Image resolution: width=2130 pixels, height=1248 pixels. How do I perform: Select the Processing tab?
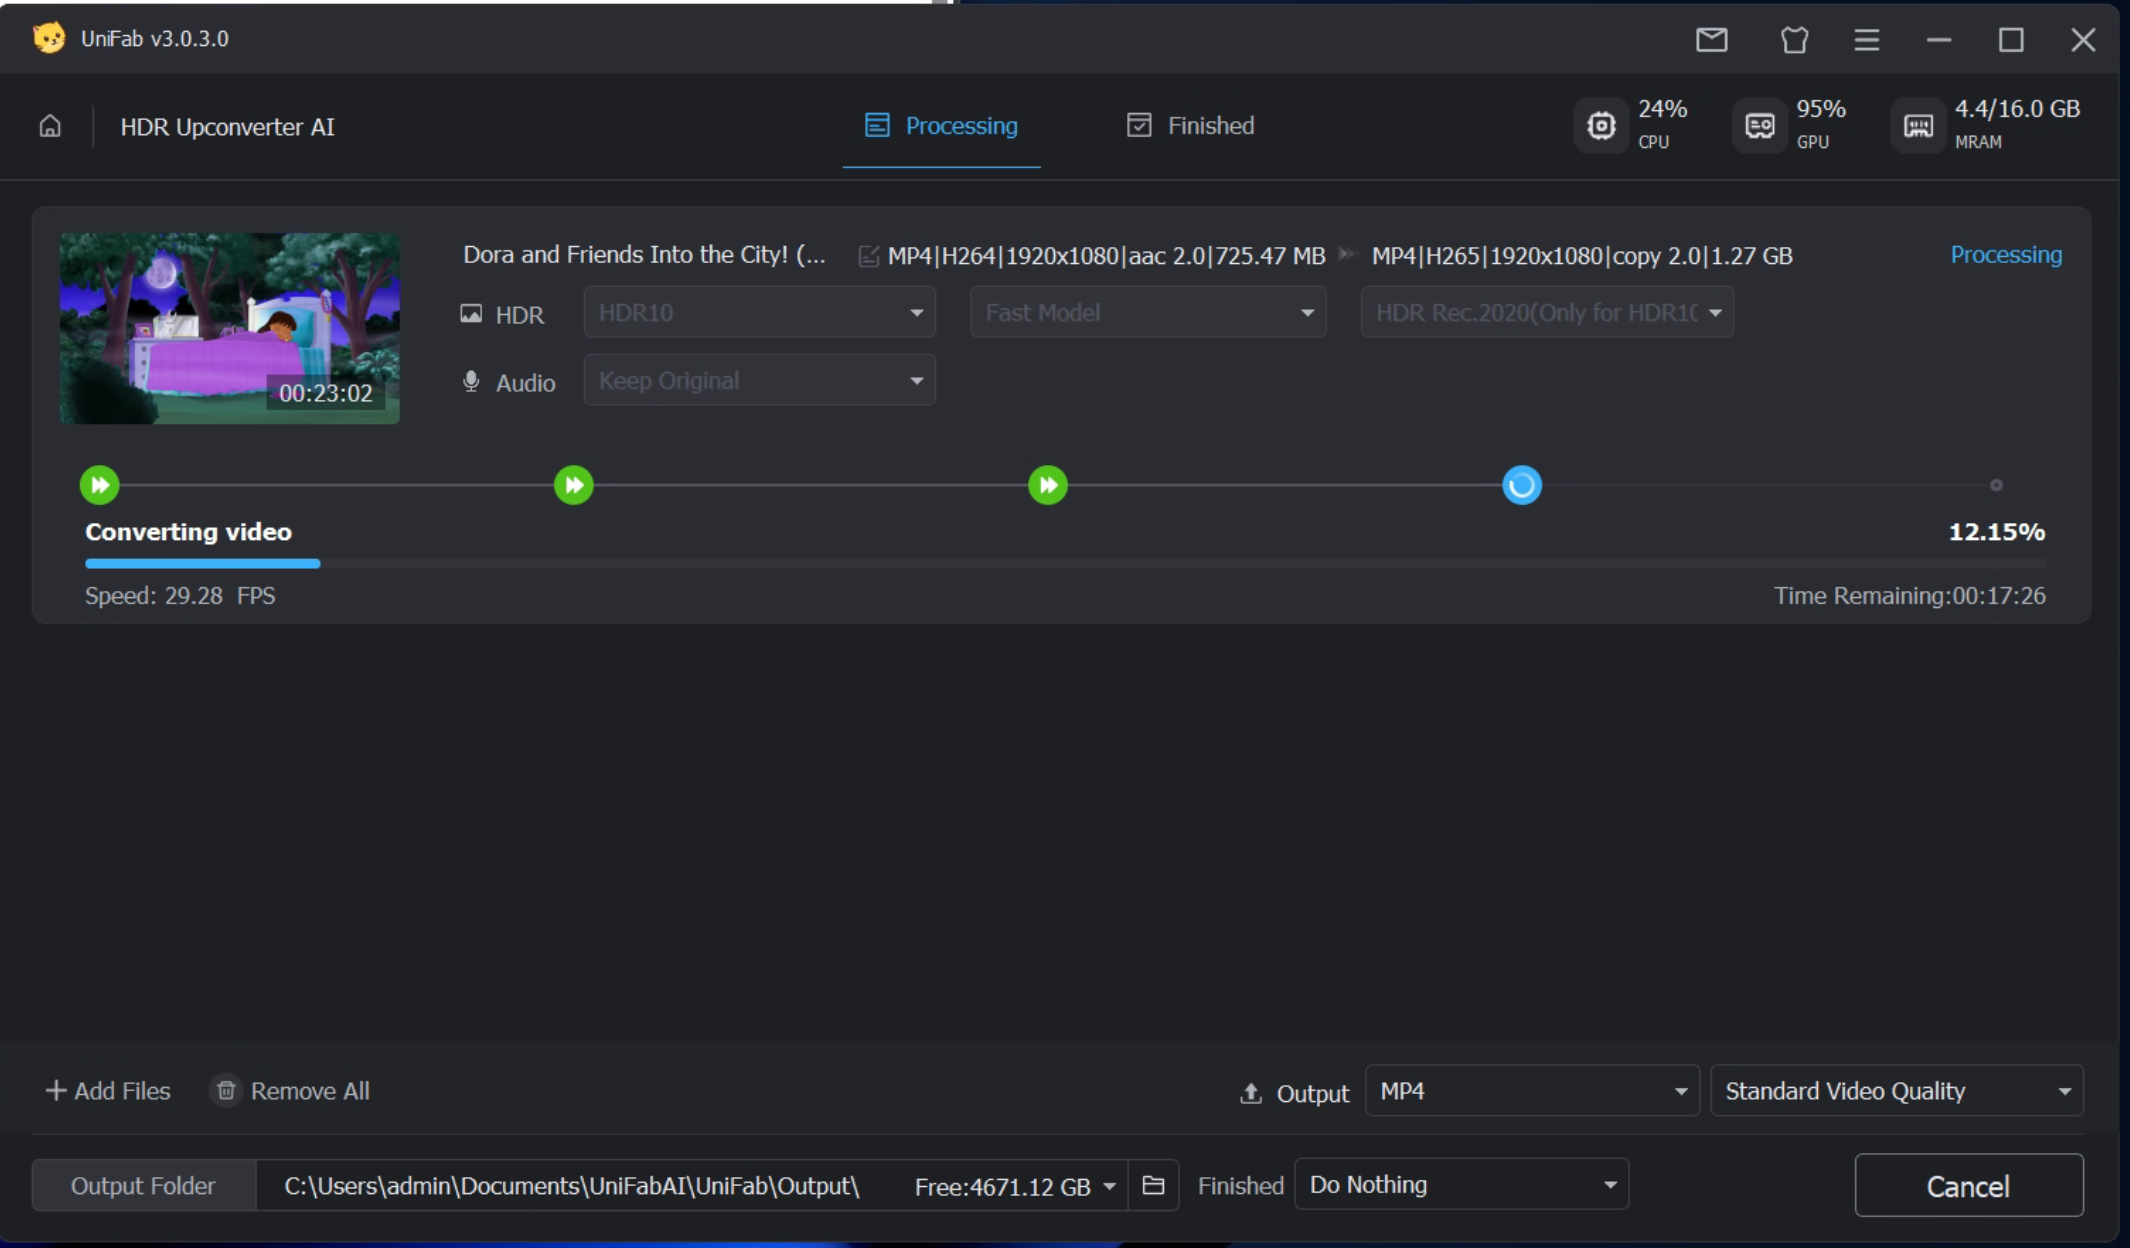941,126
